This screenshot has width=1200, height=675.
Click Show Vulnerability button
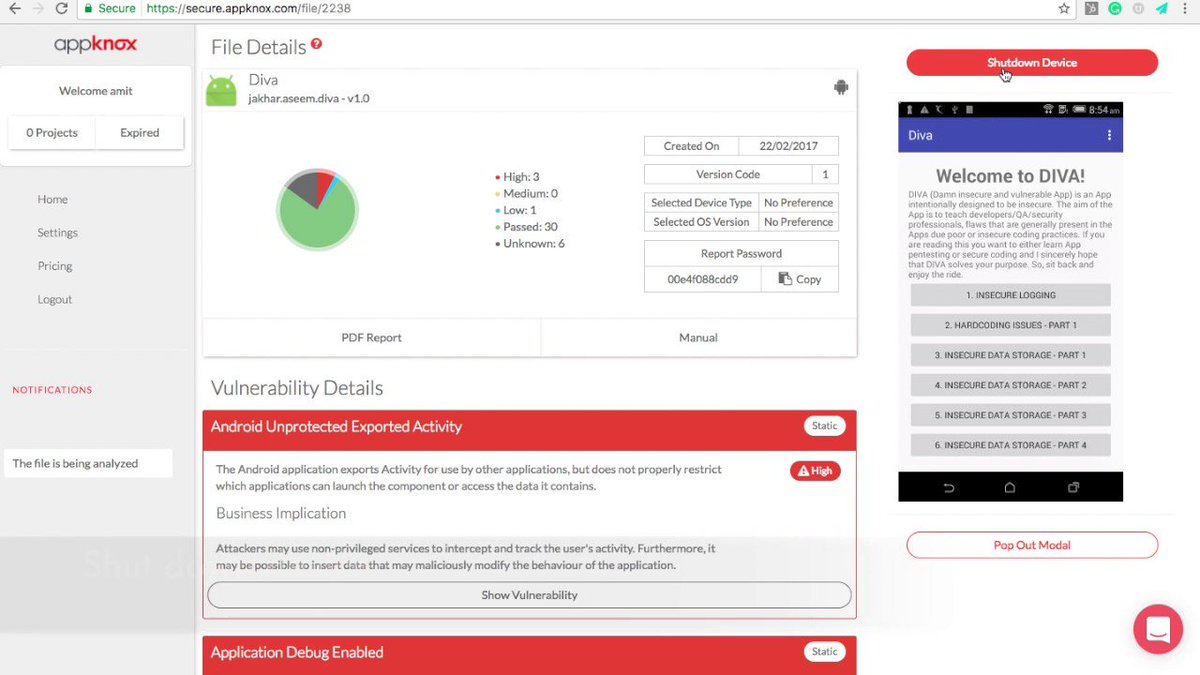point(529,595)
